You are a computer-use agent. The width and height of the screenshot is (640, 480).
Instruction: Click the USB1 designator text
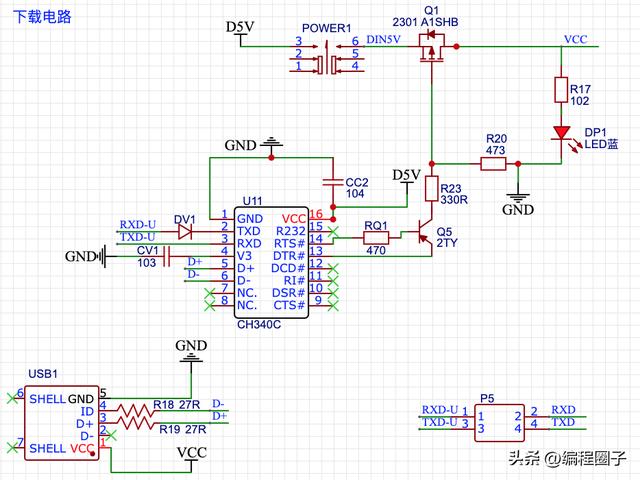coord(43,374)
